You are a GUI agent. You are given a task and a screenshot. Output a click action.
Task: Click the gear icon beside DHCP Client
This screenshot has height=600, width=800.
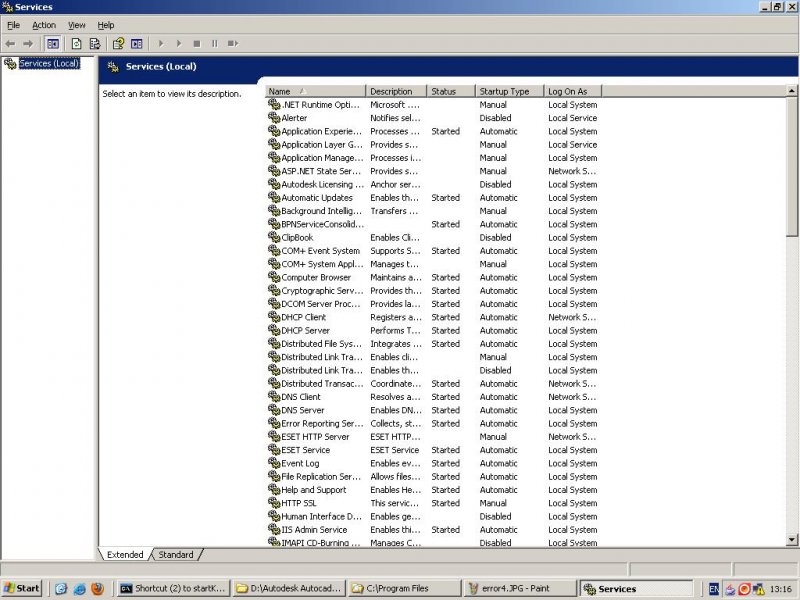[274, 316]
